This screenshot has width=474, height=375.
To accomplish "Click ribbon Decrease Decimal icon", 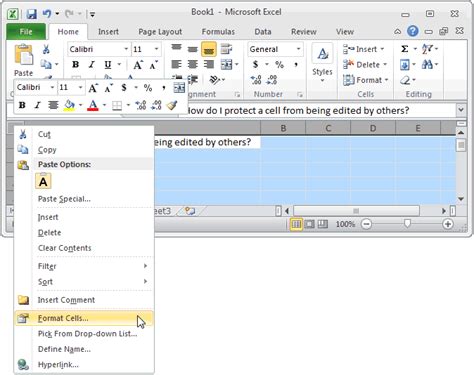I will point(272,79).
